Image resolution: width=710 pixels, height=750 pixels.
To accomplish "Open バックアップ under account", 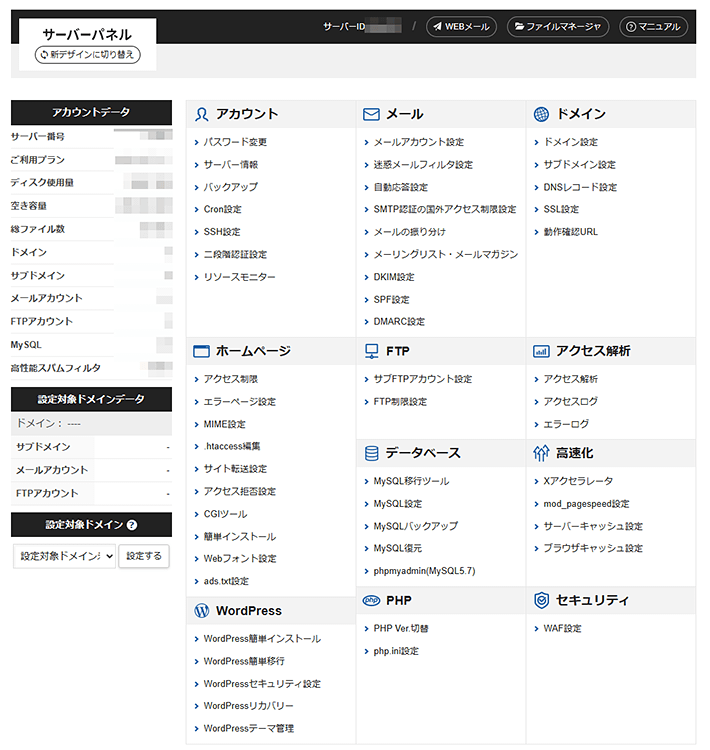I will pos(231,187).
